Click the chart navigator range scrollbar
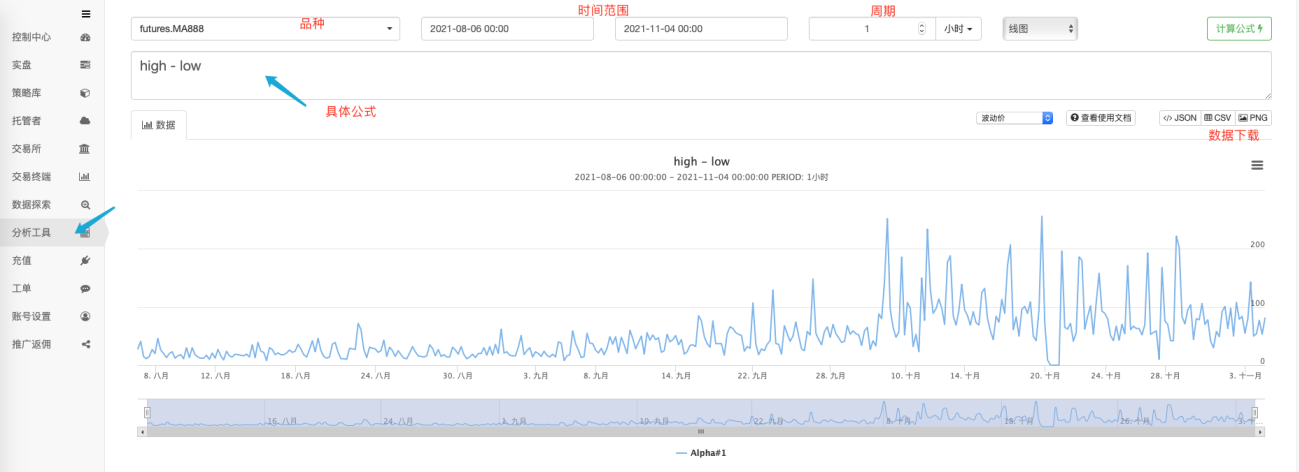The width and height of the screenshot is (1300, 472). click(x=700, y=432)
